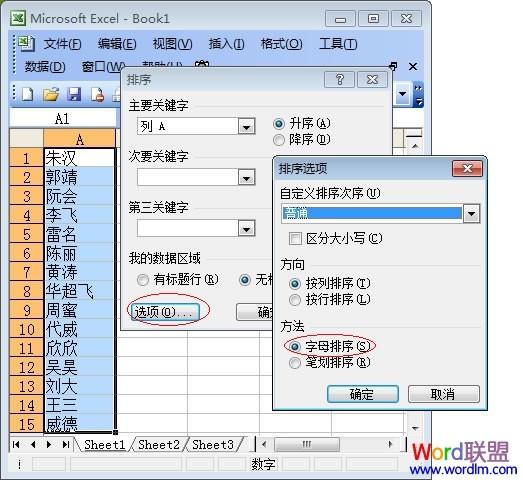Go to the last sheet navigation arrow
This screenshot has width=523, height=480.
click(x=66, y=444)
